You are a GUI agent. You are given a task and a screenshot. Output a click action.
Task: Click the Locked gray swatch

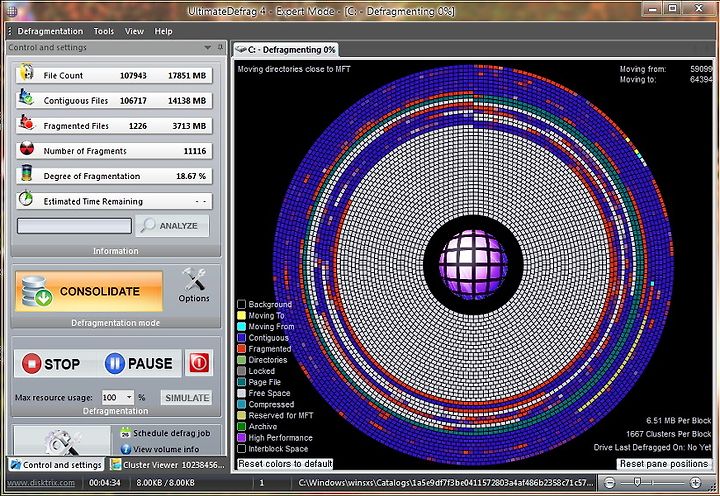point(241,371)
